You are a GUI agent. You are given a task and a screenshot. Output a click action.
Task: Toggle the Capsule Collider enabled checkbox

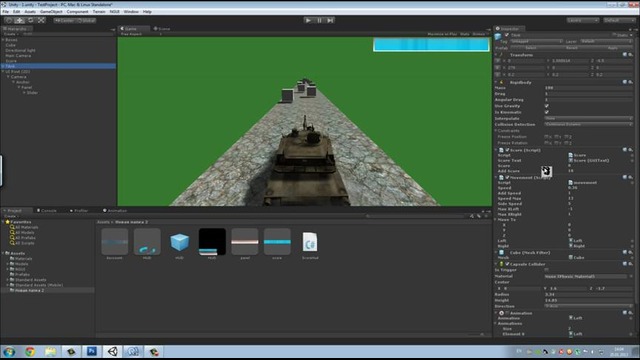[507, 264]
